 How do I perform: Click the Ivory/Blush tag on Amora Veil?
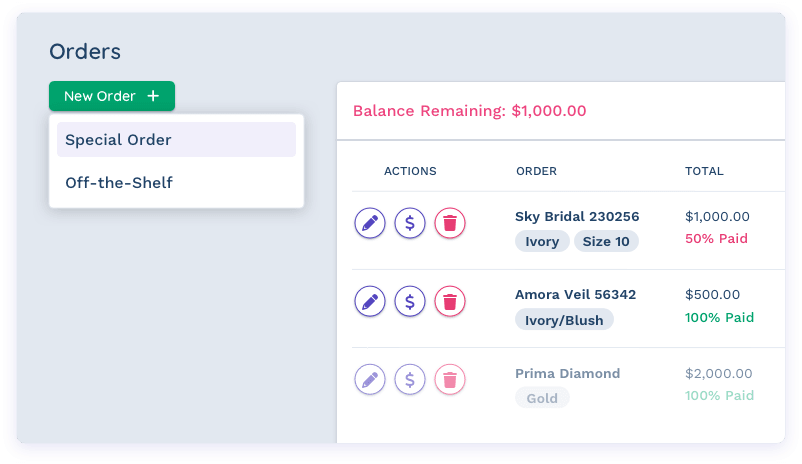tap(564, 320)
